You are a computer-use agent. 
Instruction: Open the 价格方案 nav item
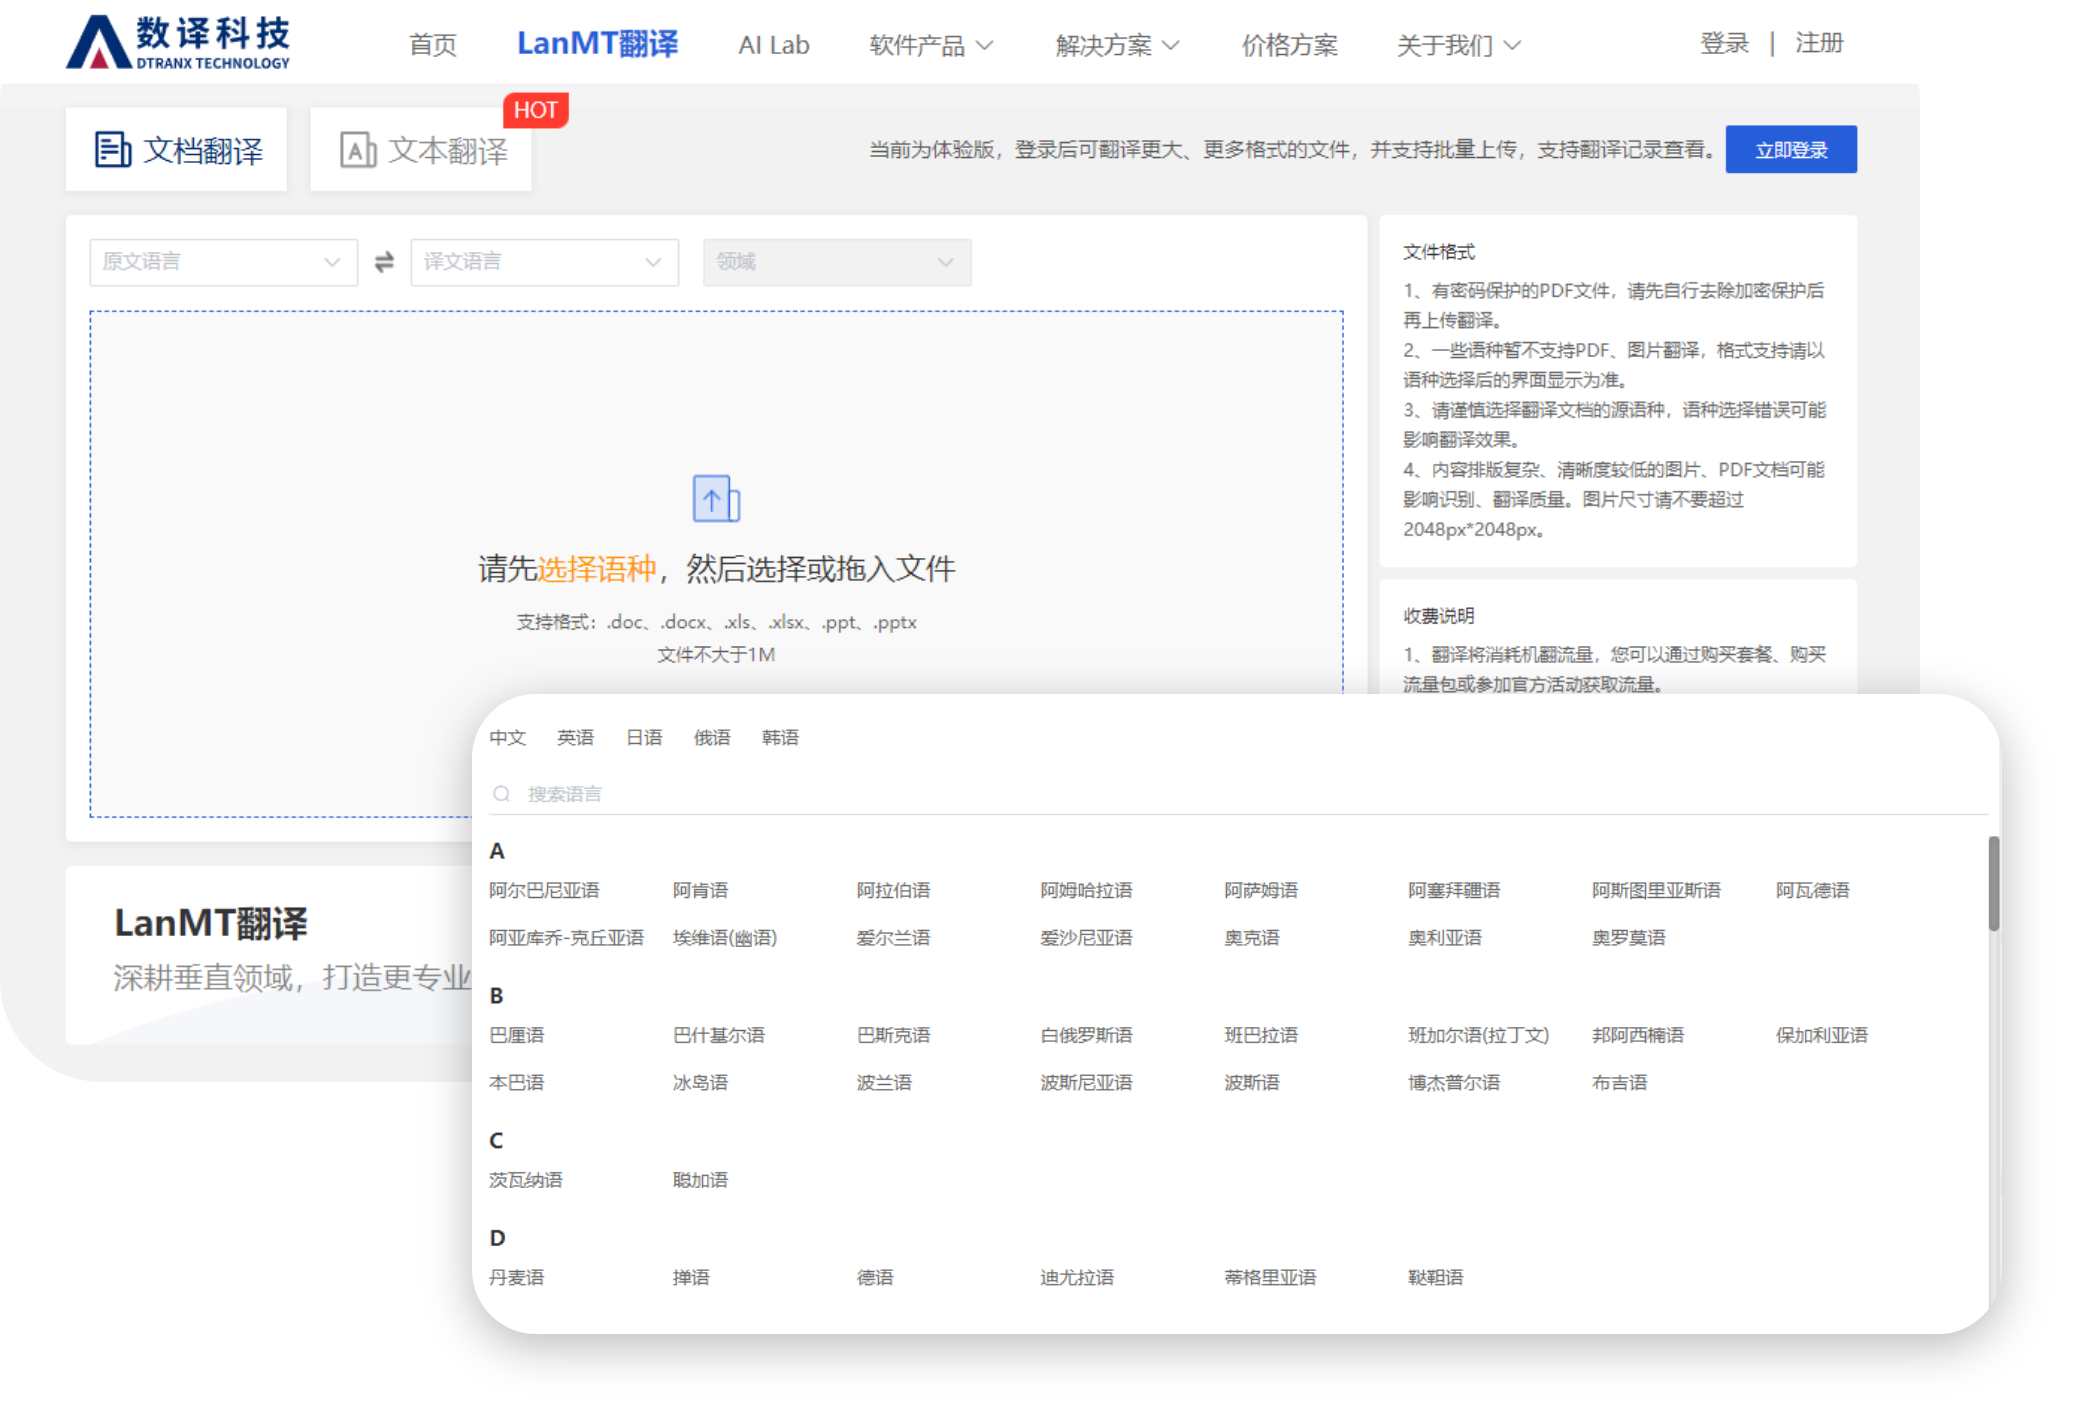(x=1289, y=45)
